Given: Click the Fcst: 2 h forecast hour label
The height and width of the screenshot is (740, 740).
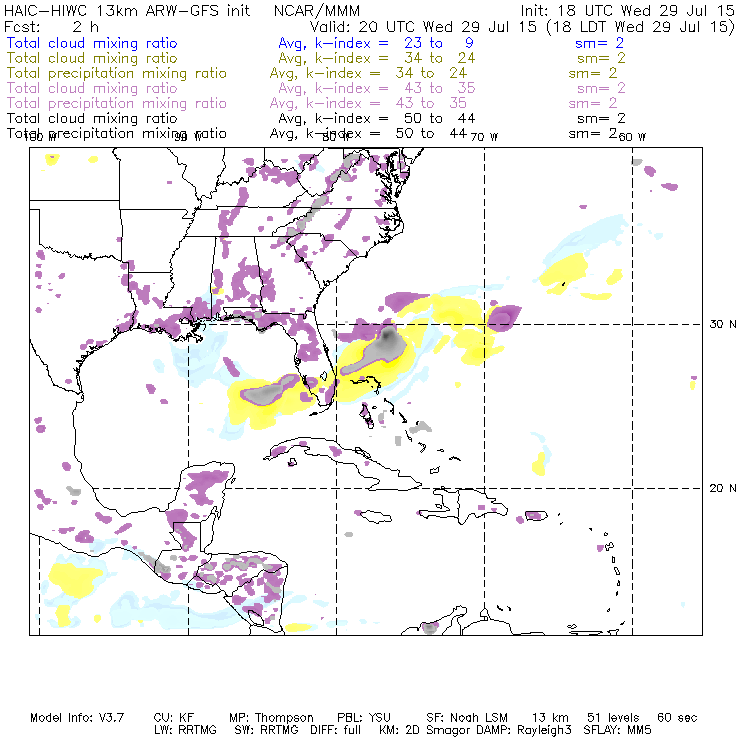Looking at the screenshot, I should 51,26.
